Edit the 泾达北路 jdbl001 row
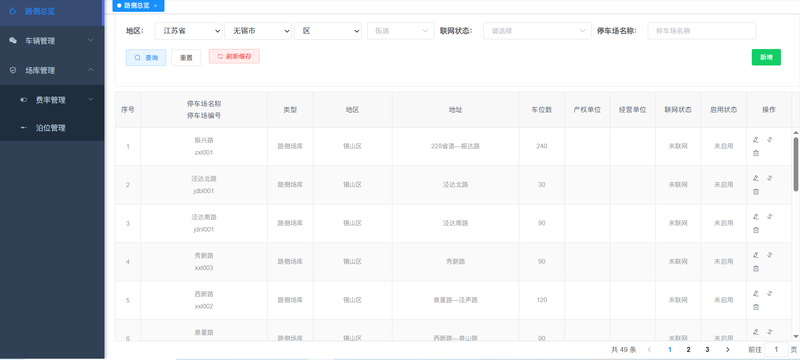This screenshot has height=360, width=800. point(756,178)
